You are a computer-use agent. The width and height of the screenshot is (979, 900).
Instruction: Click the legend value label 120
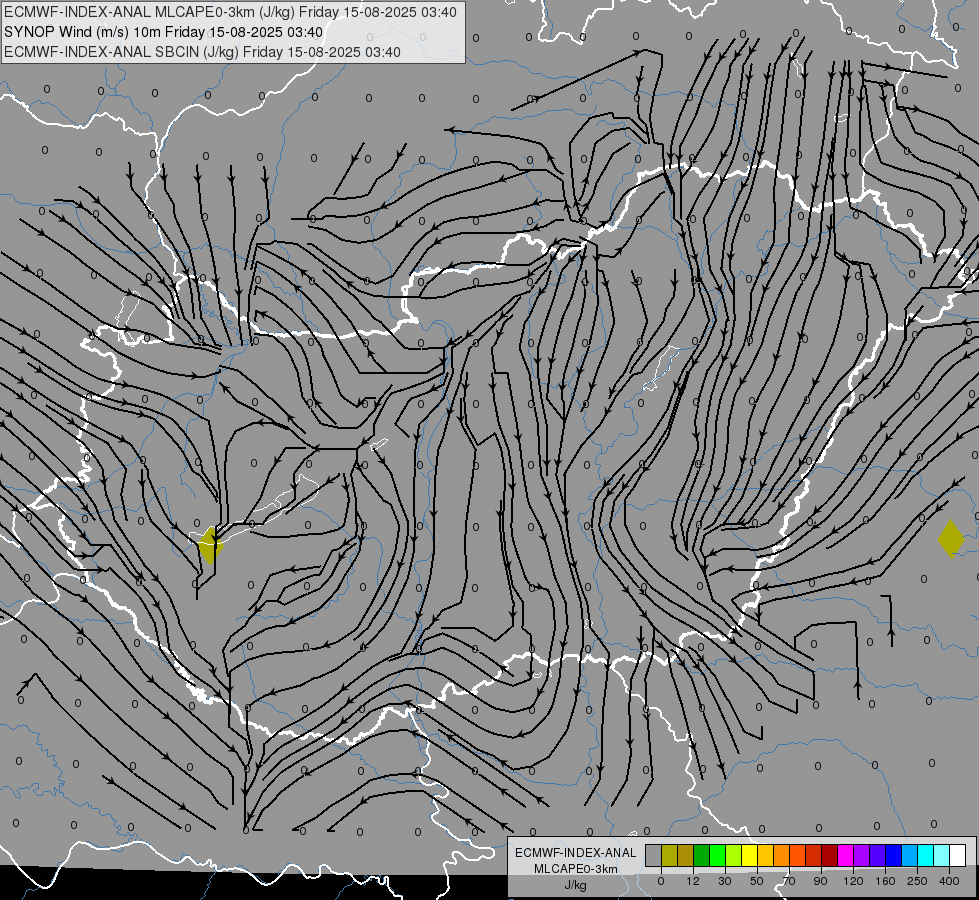pyautogui.click(x=853, y=881)
